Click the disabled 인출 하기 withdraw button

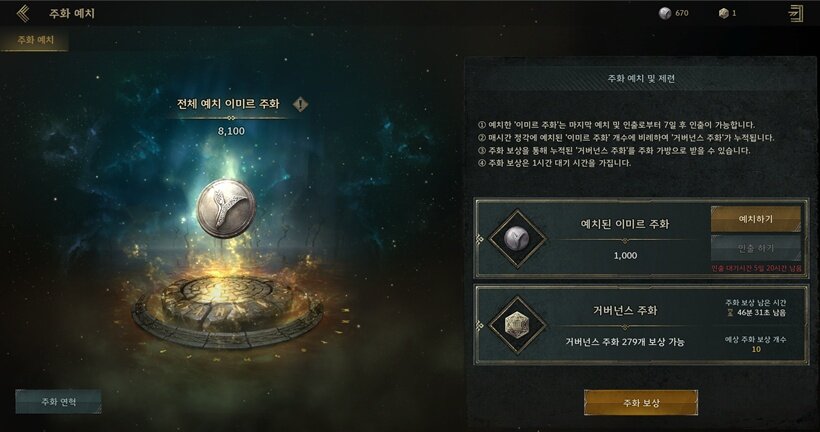(755, 248)
